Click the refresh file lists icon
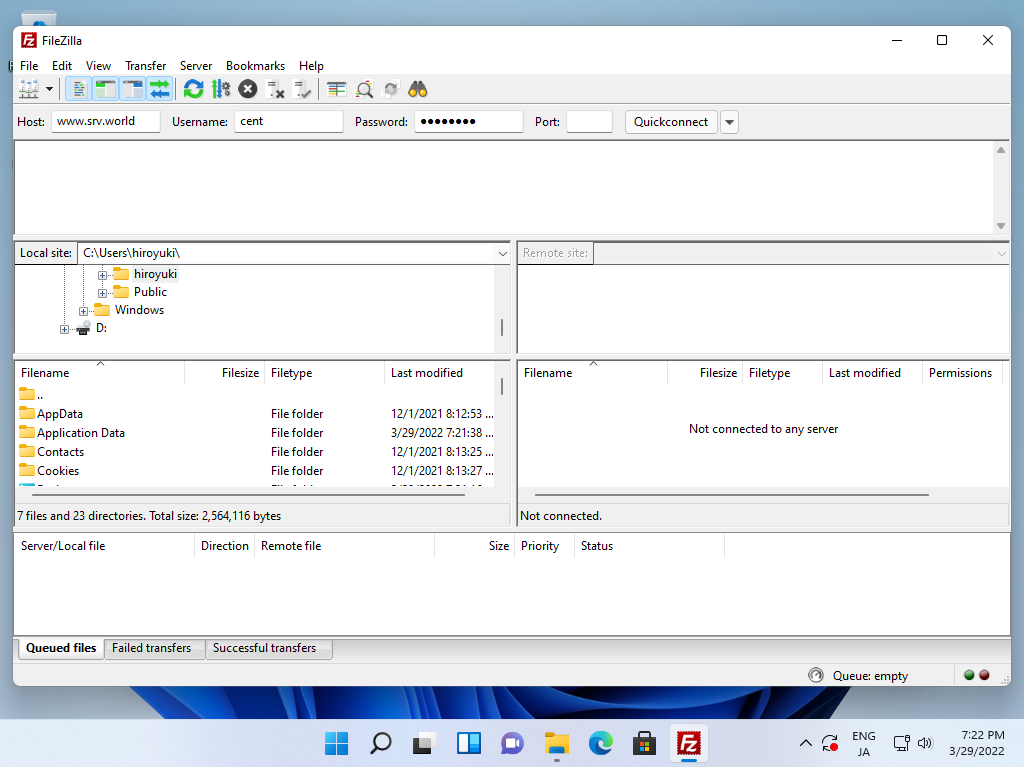The image size is (1024, 767). 194,89
